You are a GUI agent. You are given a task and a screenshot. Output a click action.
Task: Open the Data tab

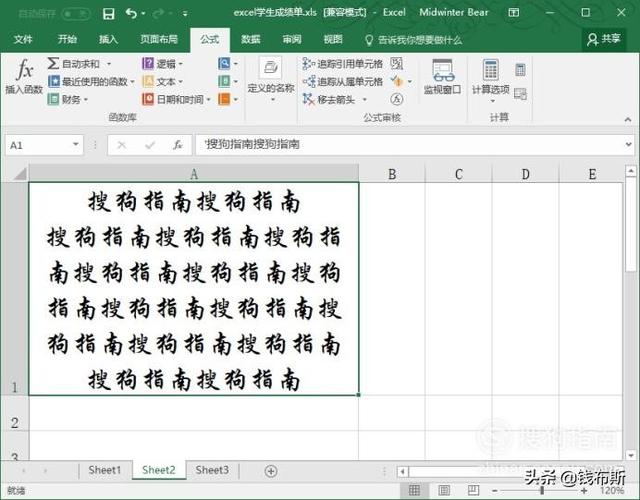(x=250, y=39)
